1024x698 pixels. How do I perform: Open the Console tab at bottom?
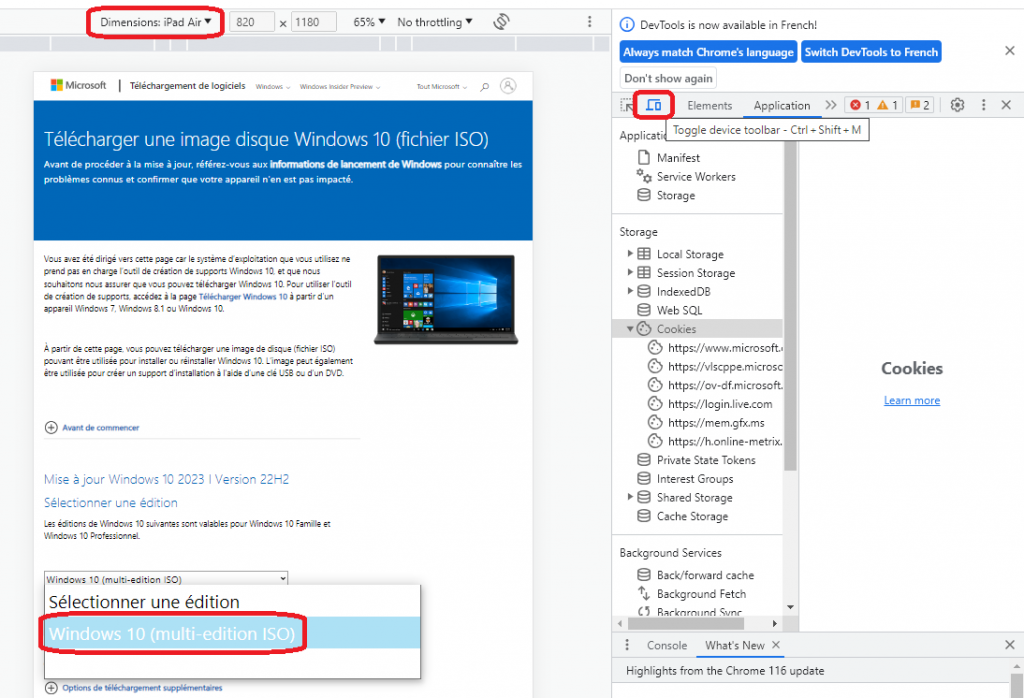click(x=665, y=645)
